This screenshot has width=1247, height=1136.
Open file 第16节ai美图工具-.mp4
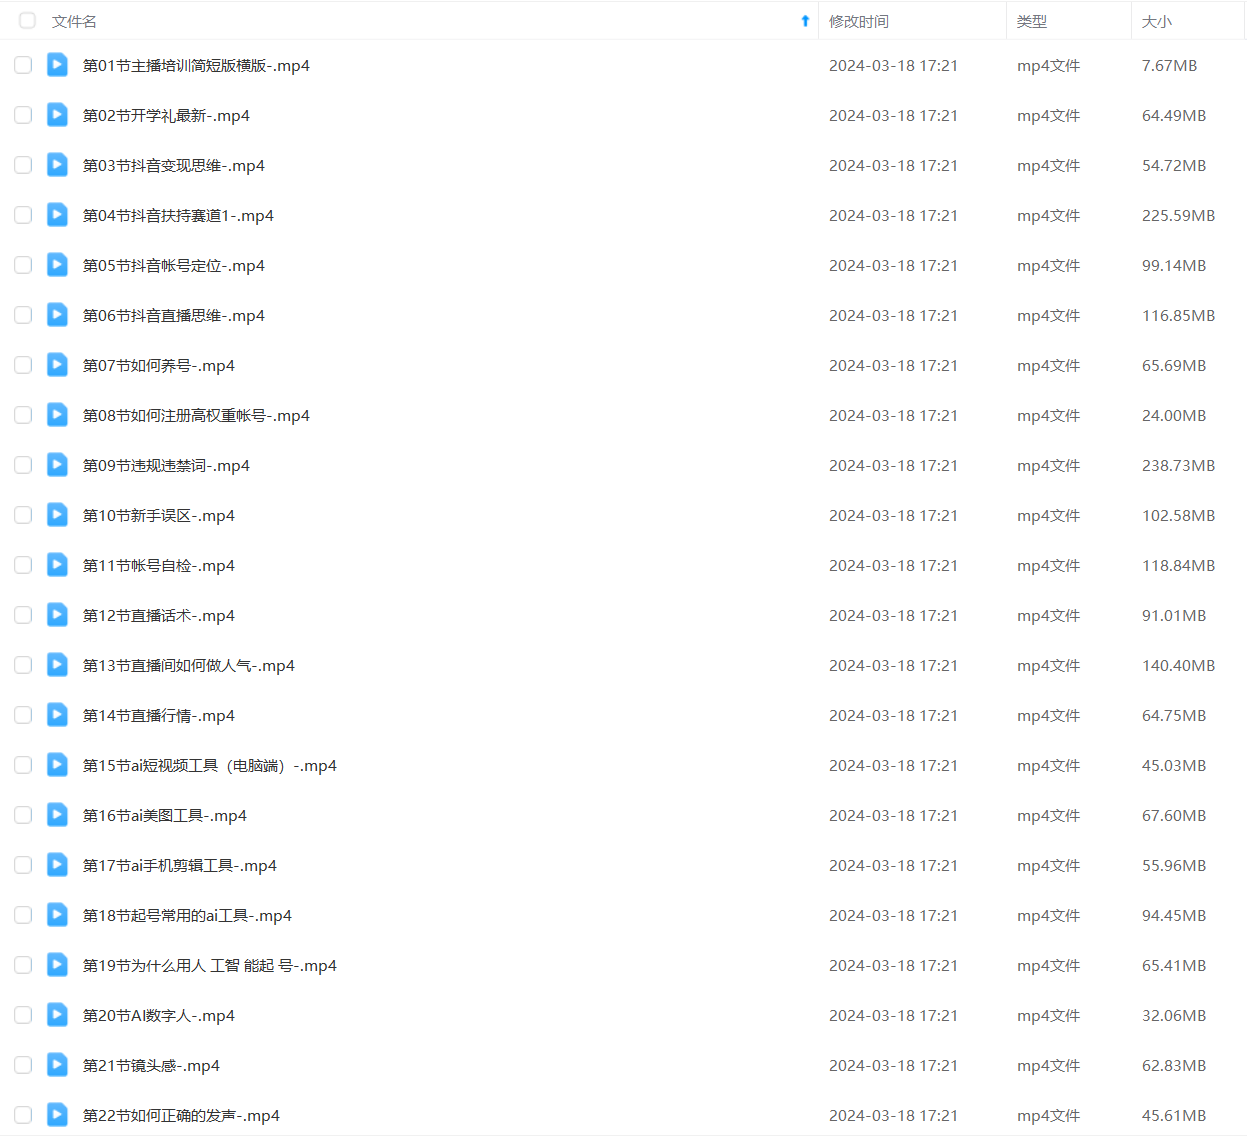[x=165, y=816]
